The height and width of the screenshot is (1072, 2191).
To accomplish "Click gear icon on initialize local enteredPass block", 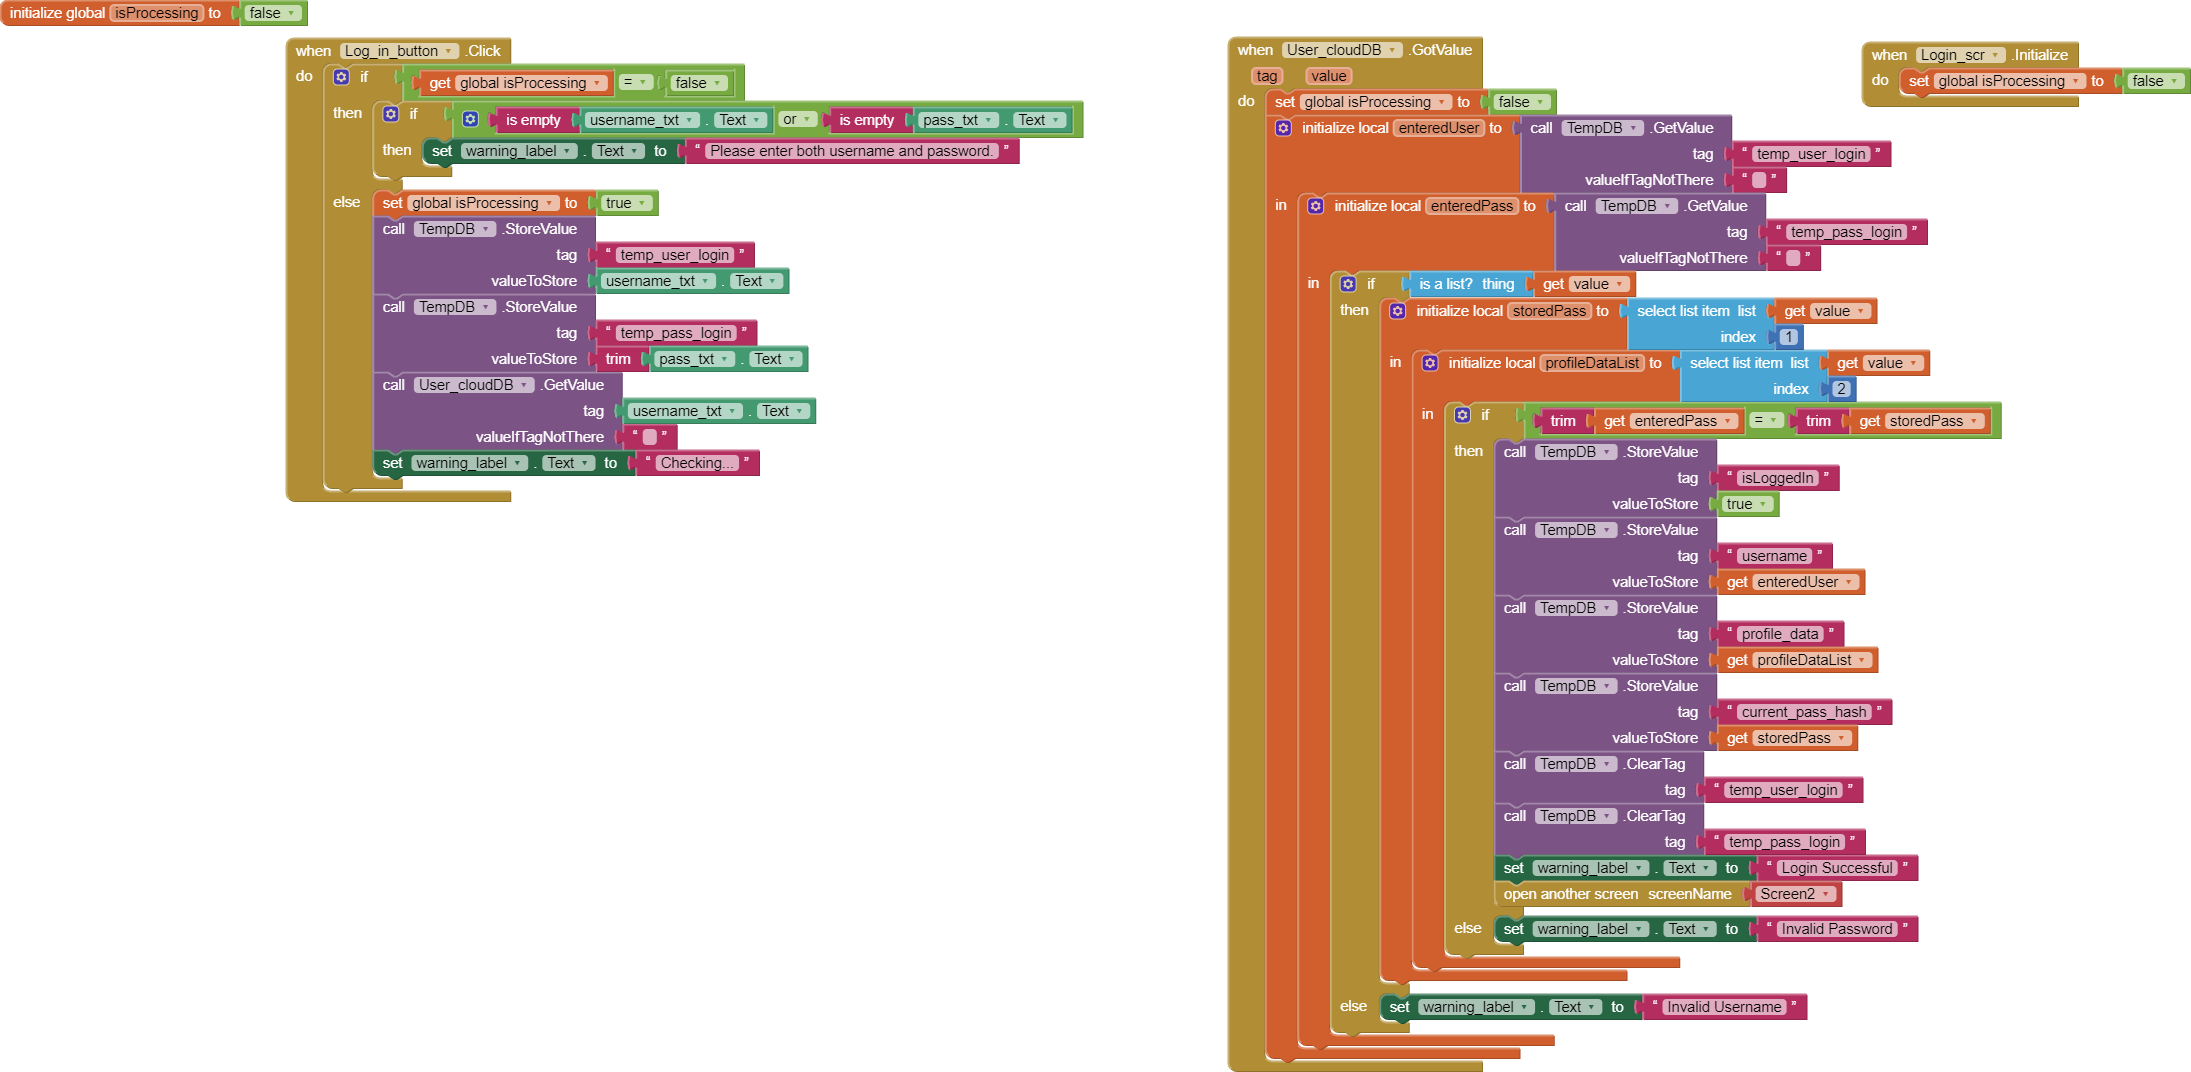I will click(x=1316, y=206).
